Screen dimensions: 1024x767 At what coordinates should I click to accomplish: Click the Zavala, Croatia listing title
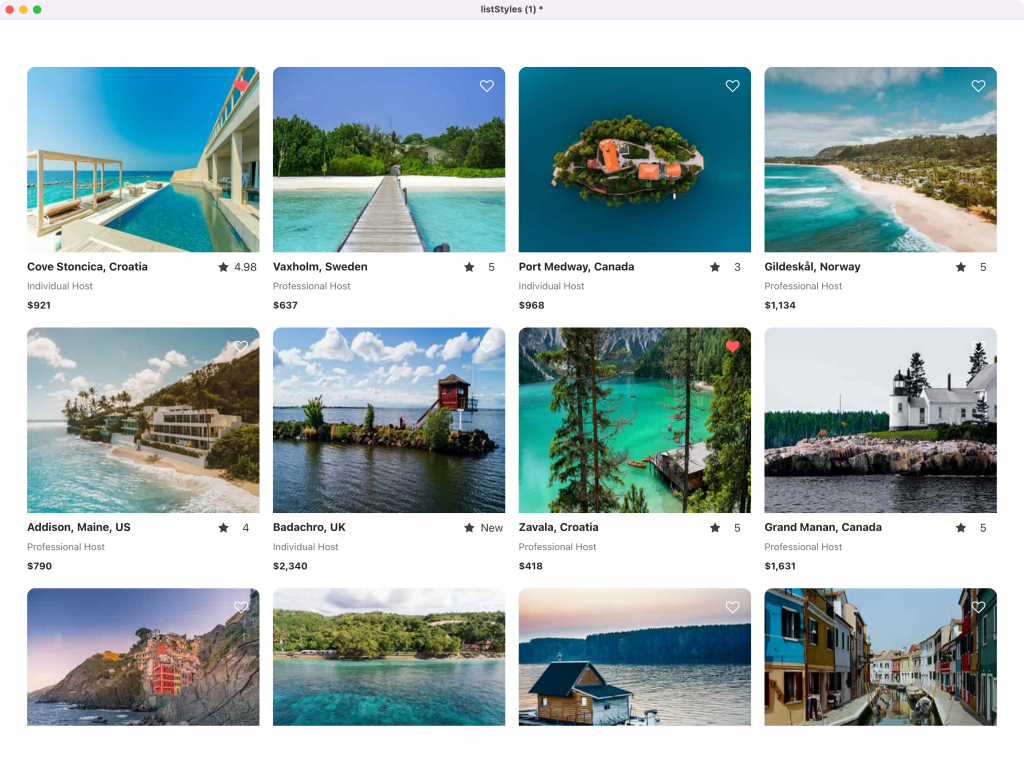point(558,527)
